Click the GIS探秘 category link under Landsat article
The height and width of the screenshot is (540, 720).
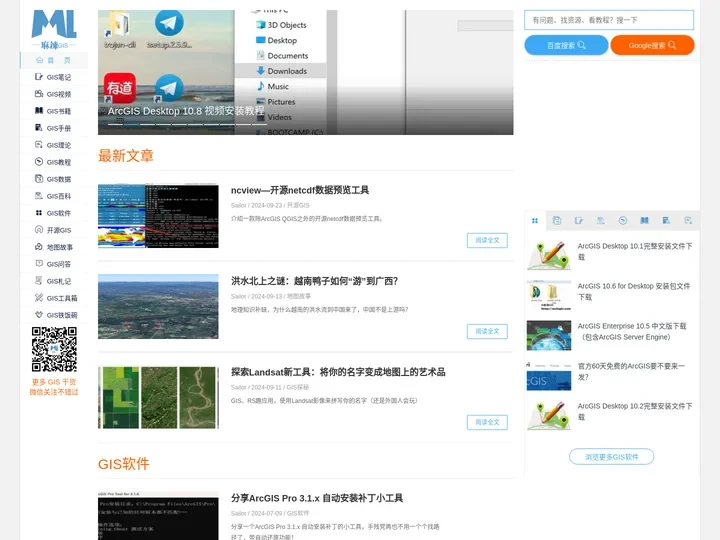click(298, 387)
